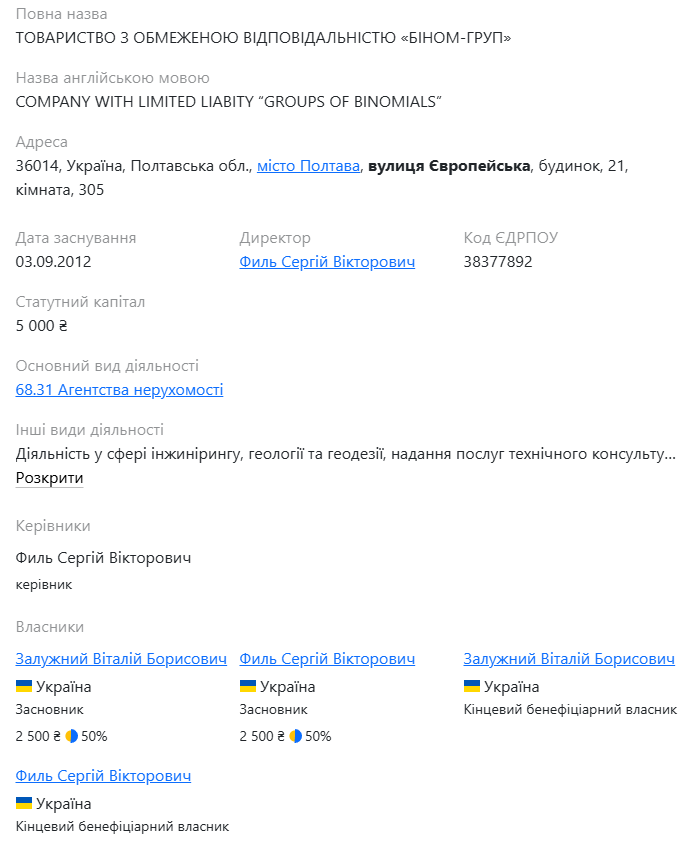Expand other activities with Розкрити
Image resolution: width=696 pixels, height=842 pixels.
pyautogui.click(x=49, y=478)
